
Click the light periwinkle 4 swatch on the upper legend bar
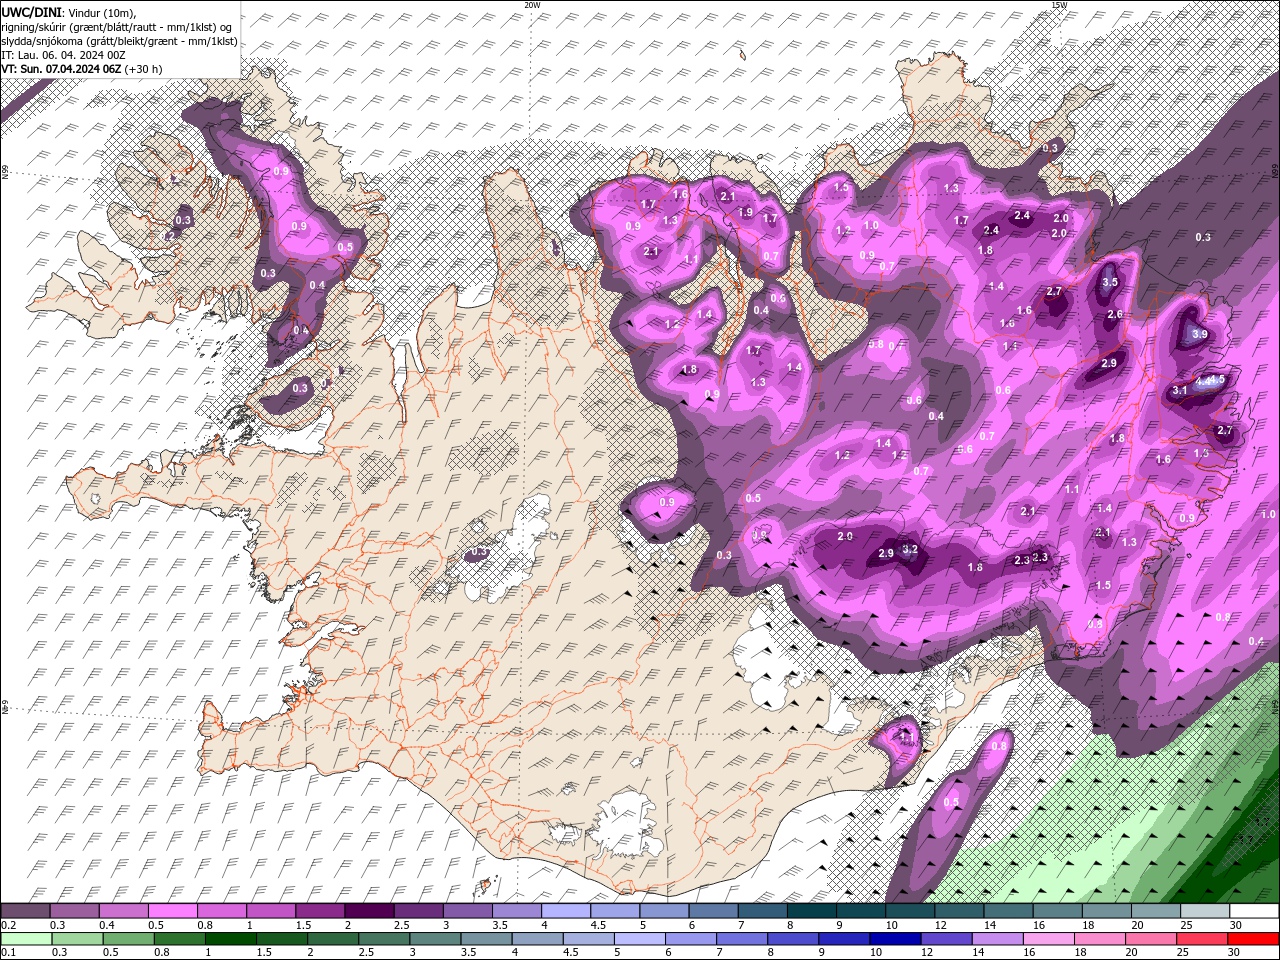(566, 911)
